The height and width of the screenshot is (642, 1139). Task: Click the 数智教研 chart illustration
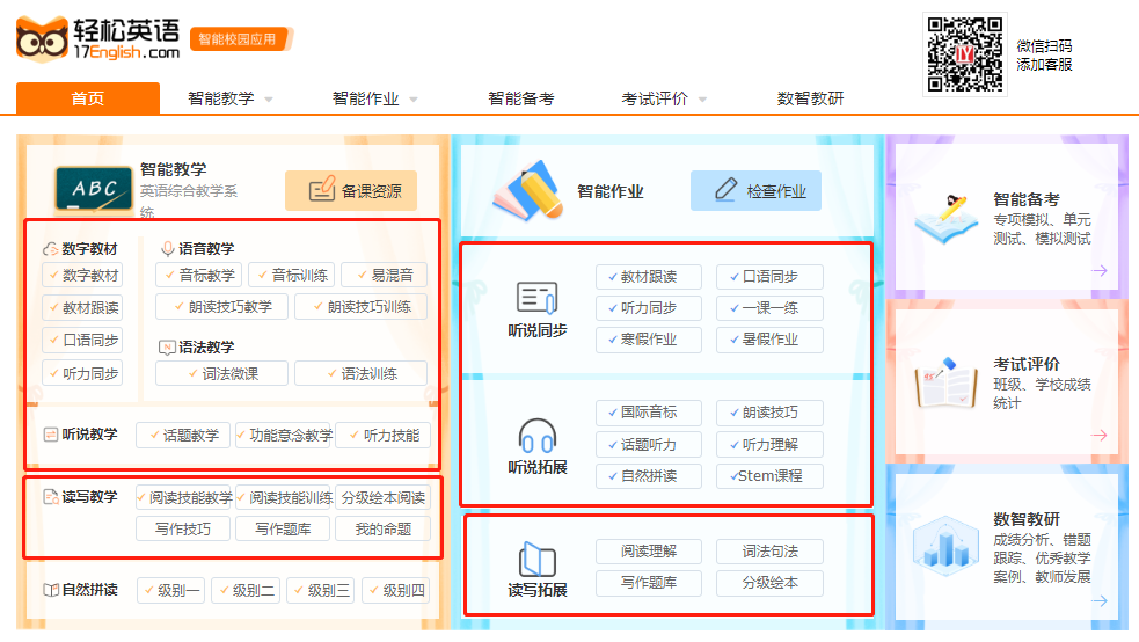(944, 546)
